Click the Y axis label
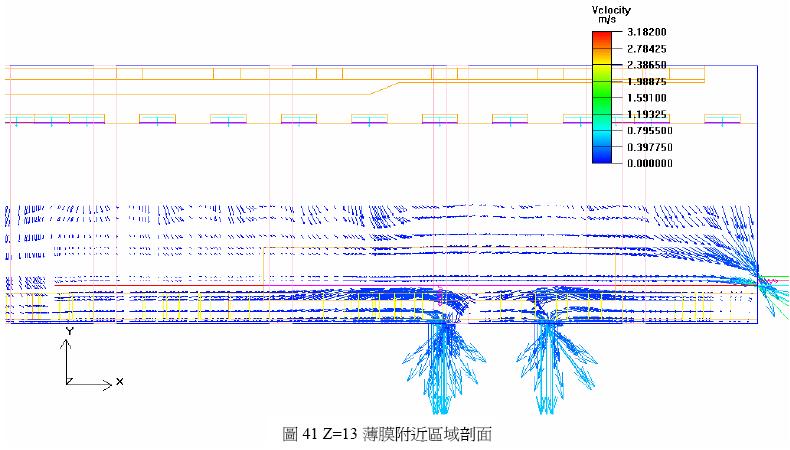Image resolution: width=790 pixels, height=450 pixels. tap(70, 331)
